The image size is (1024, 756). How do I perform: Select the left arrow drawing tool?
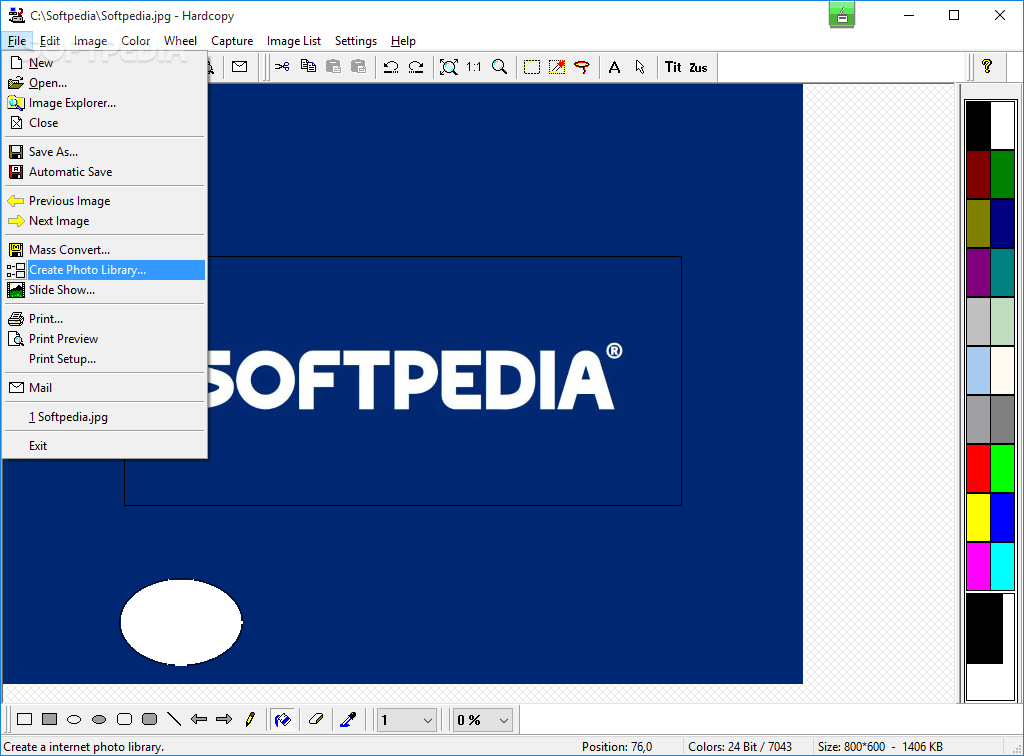coord(199,719)
